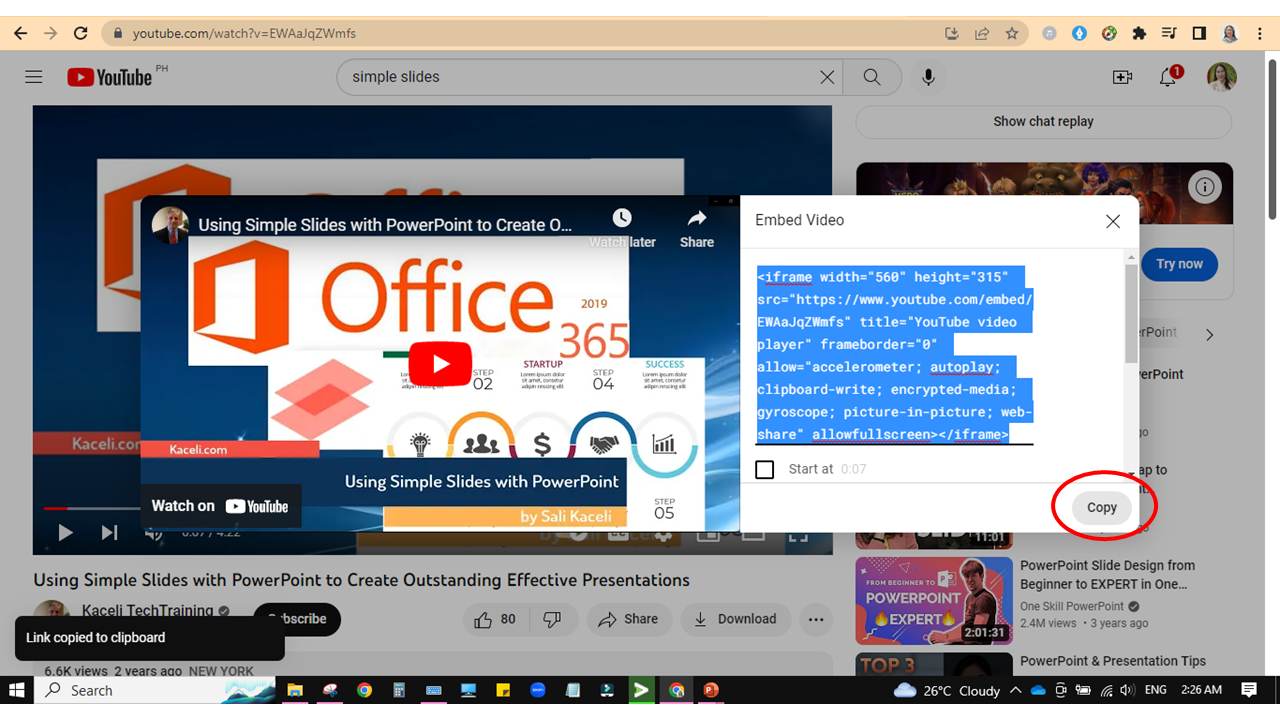Viewport: 1280px width, 720px height.
Task: Bookmark this page with star icon
Action: (x=1012, y=33)
